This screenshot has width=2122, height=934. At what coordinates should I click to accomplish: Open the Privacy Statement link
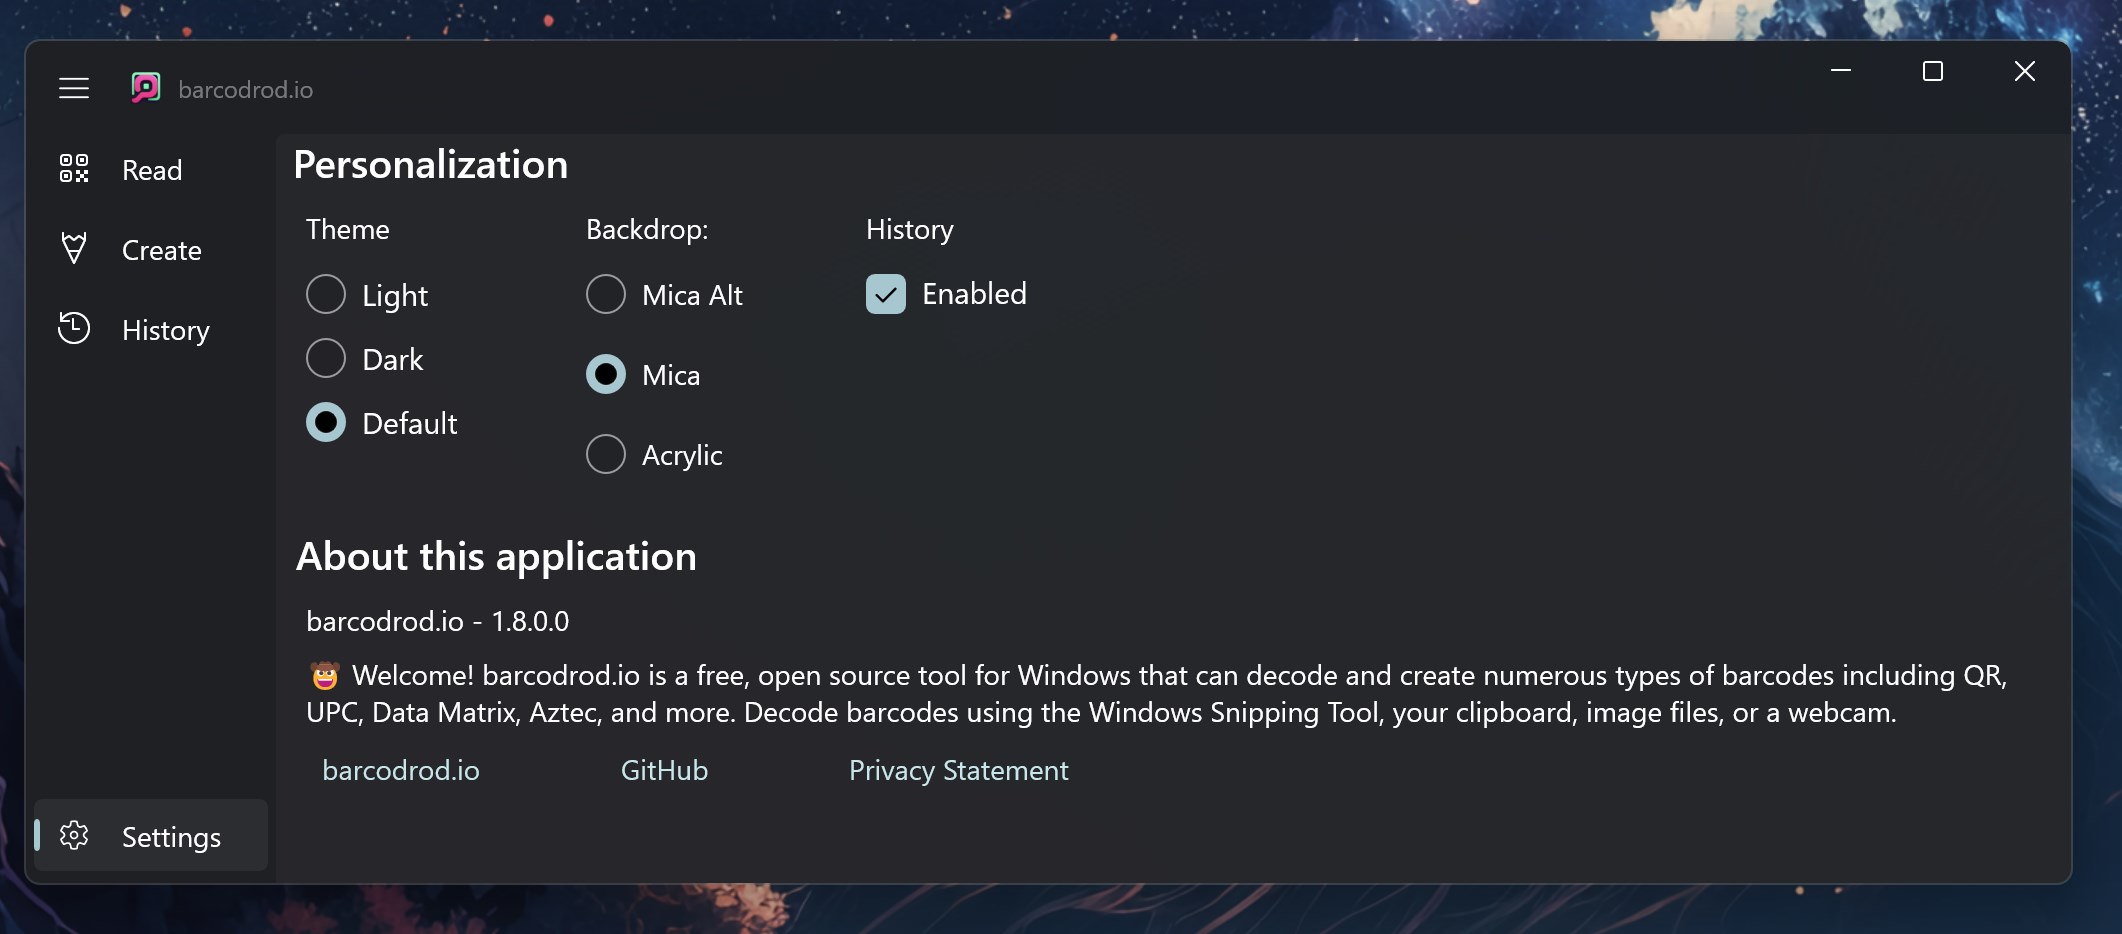(958, 770)
